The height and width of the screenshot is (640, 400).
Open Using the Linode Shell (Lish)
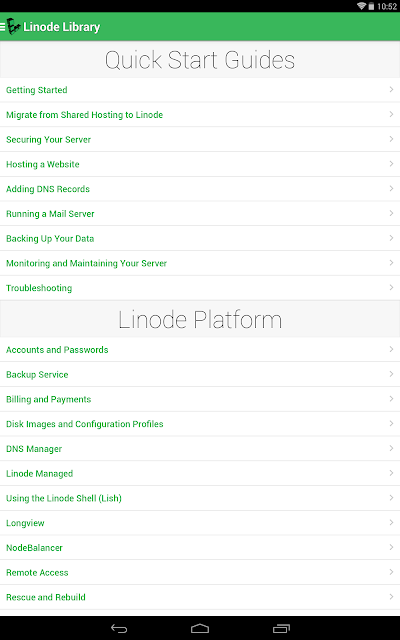pyautogui.click(x=200, y=498)
